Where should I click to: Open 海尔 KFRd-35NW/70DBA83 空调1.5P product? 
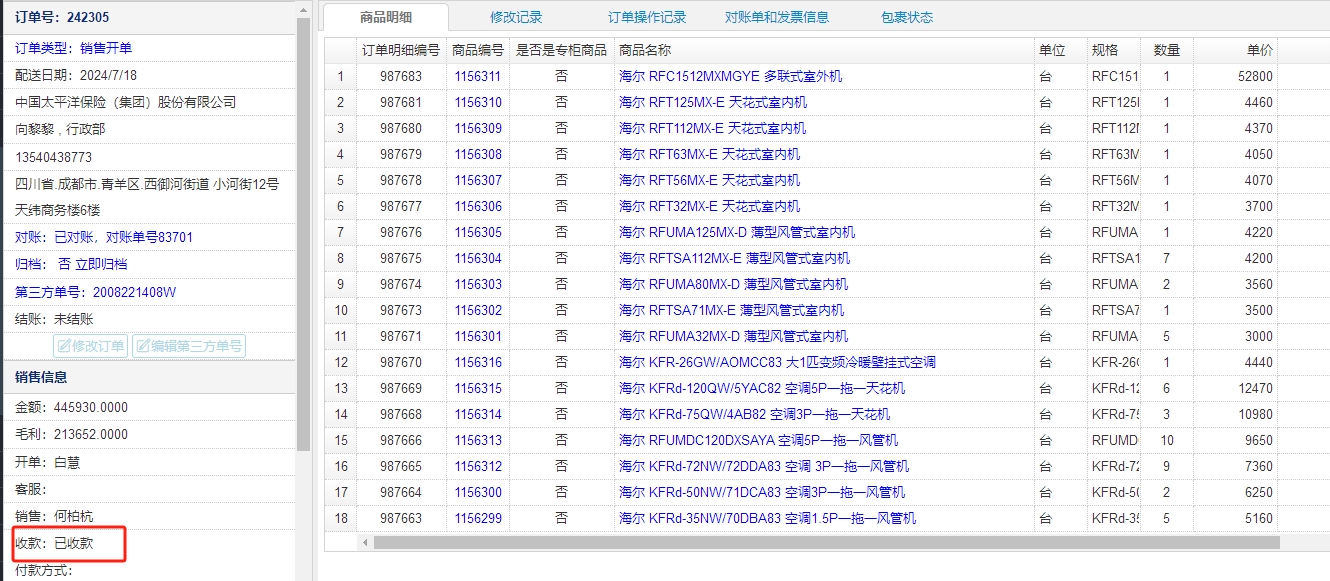click(x=767, y=518)
